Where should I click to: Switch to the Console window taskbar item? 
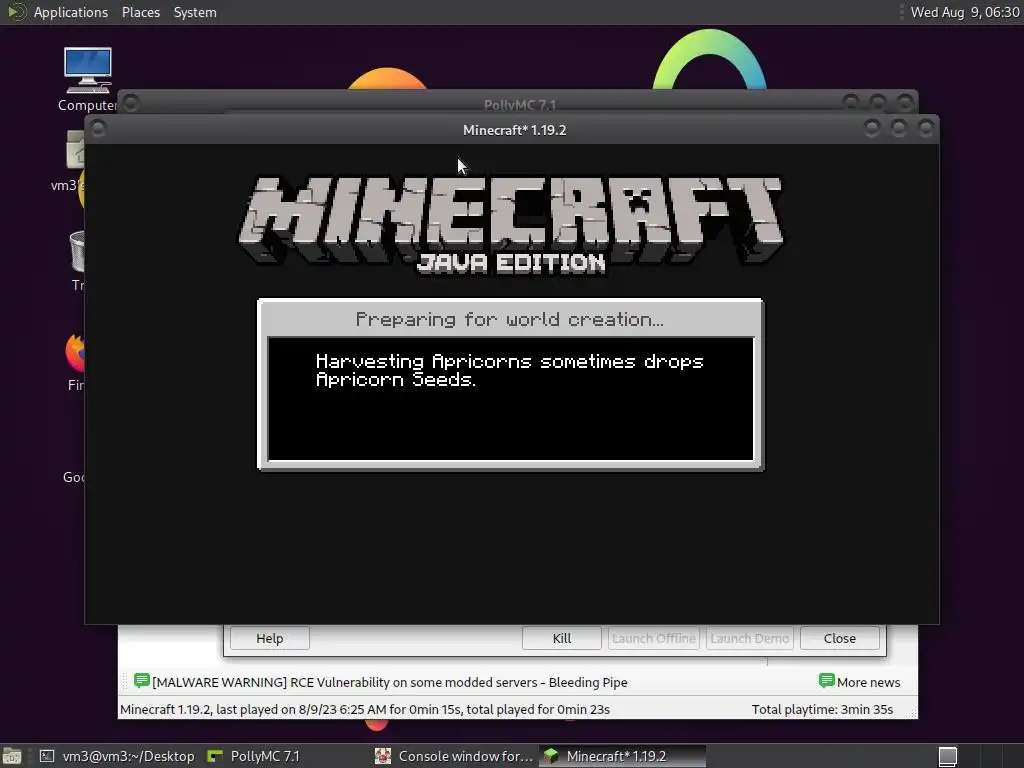point(455,756)
